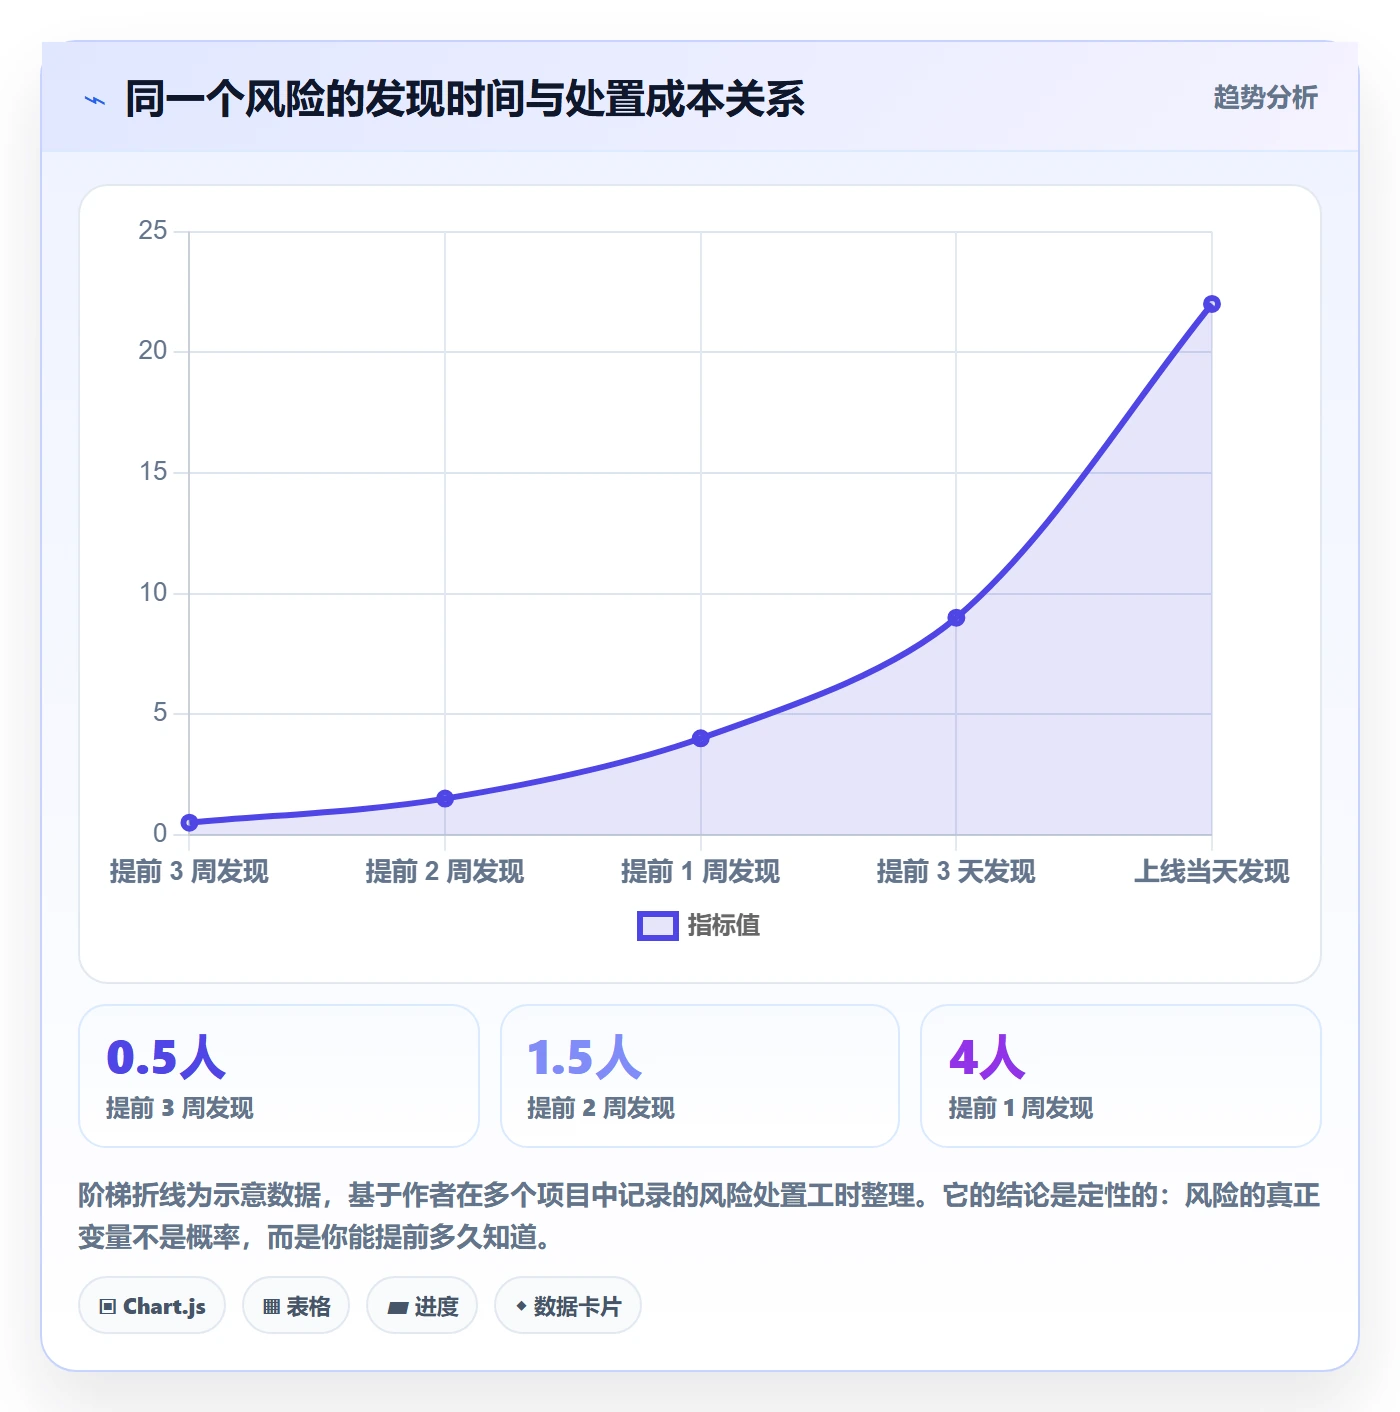The height and width of the screenshot is (1412, 1400).
Task: Click the 进度 tag chip
Action: (422, 1305)
